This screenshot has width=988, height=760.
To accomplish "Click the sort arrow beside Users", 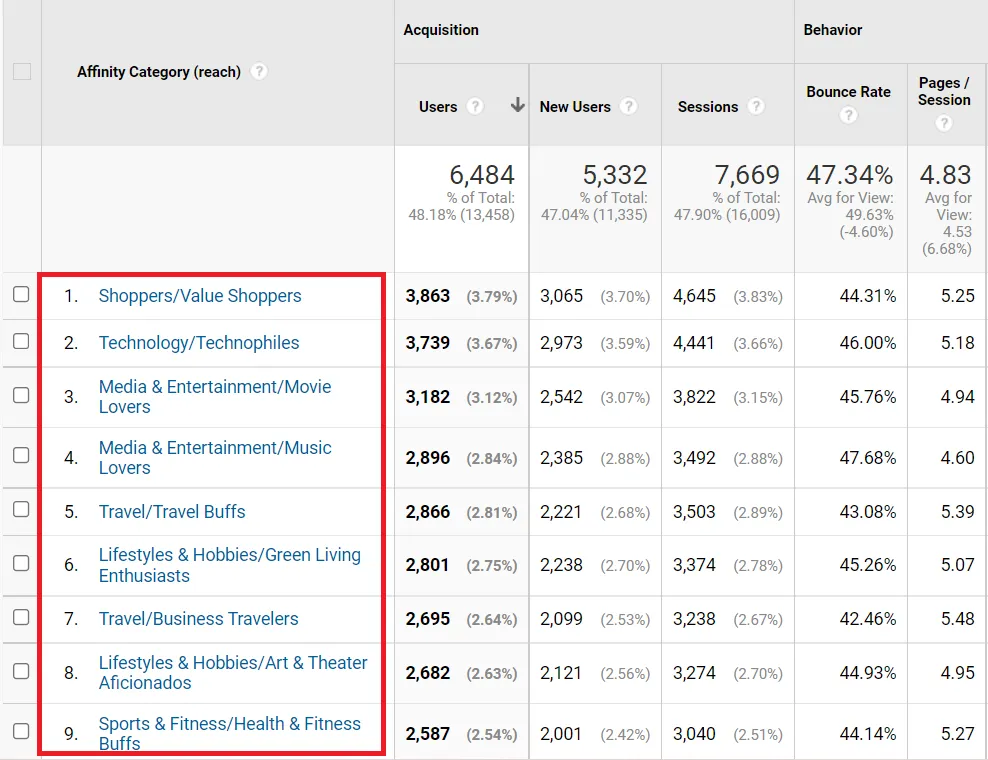I will (517, 106).
